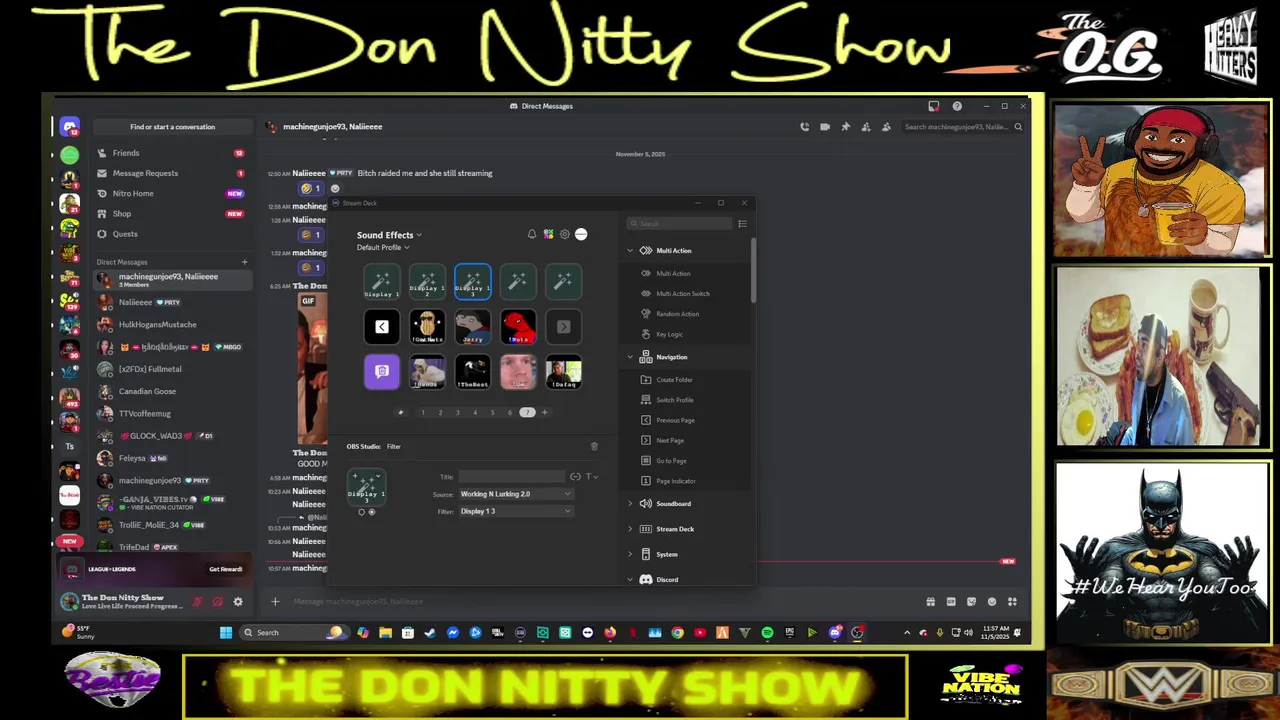Viewport: 1280px width, 720px height.
Task: Click the '!GotNuts' peanut key
Action: point(427,327)
